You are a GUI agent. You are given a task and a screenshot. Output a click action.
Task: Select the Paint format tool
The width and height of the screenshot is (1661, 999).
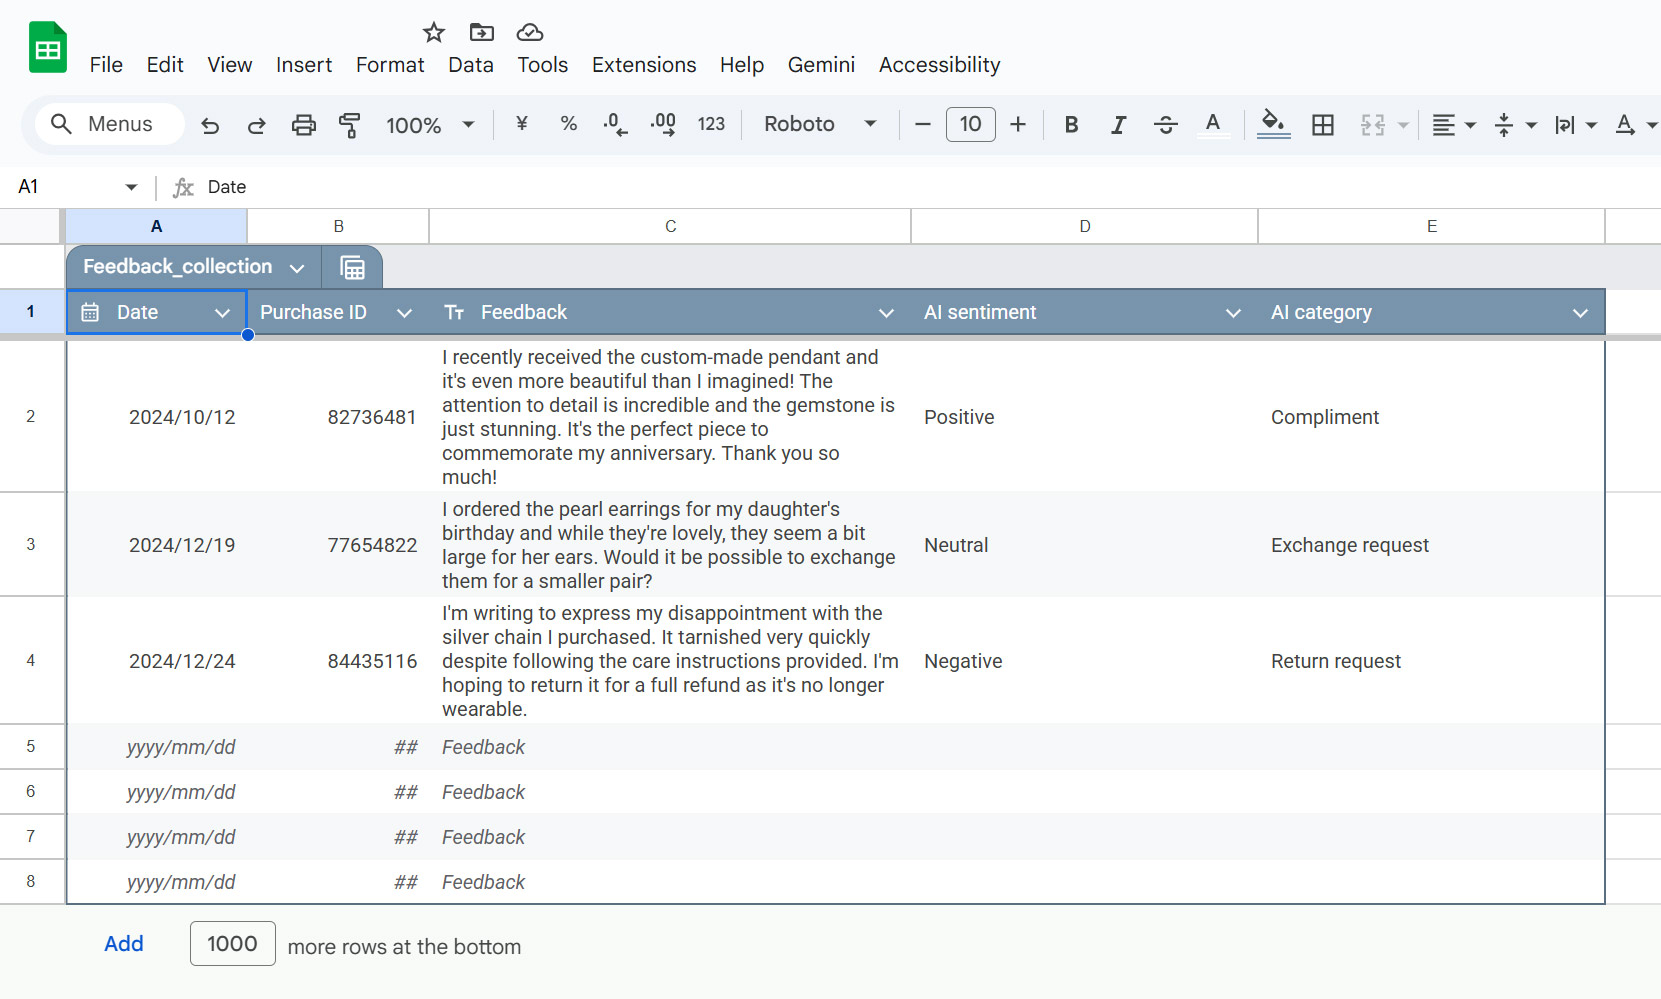[349, 125]
